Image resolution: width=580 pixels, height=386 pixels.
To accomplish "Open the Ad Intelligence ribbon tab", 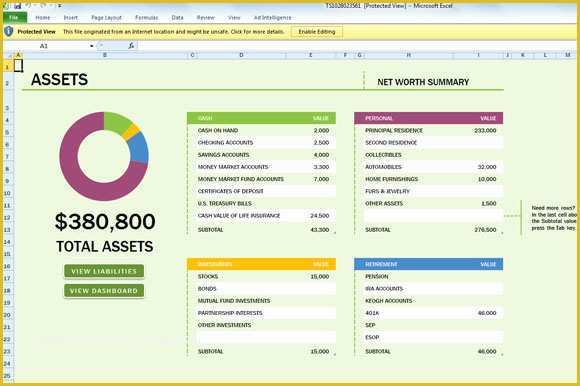I will [x=272, y=17].
